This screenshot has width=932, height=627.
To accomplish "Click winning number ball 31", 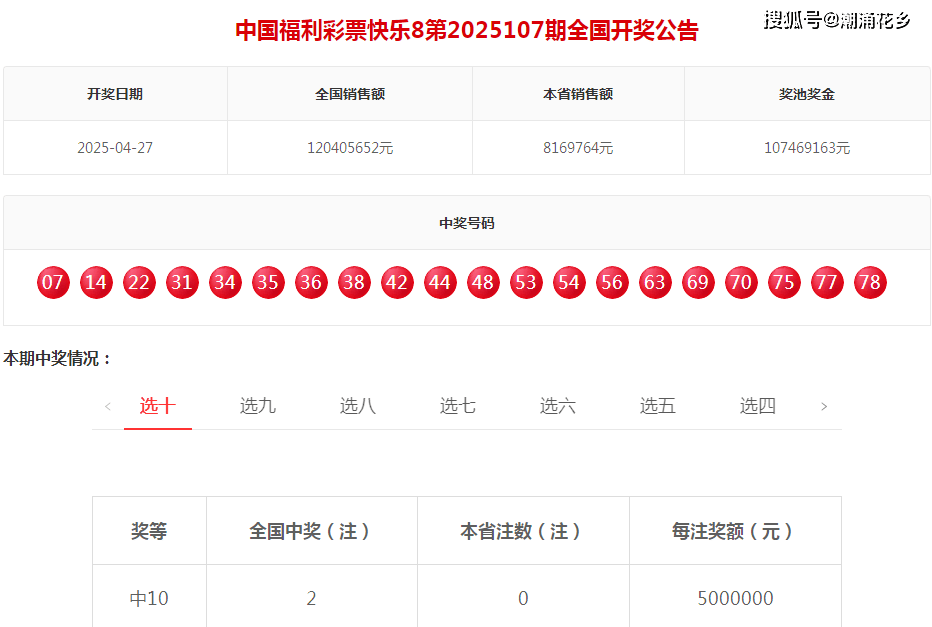I will click(182, 282).
